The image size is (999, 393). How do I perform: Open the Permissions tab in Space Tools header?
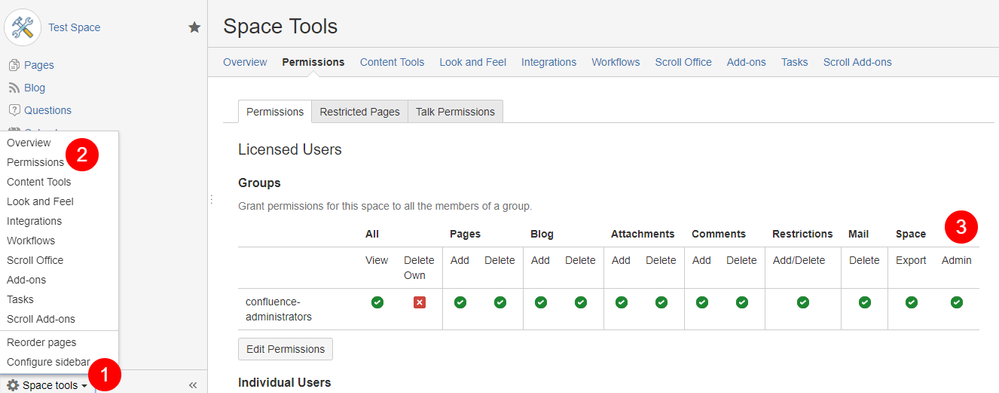coord(313,62)
